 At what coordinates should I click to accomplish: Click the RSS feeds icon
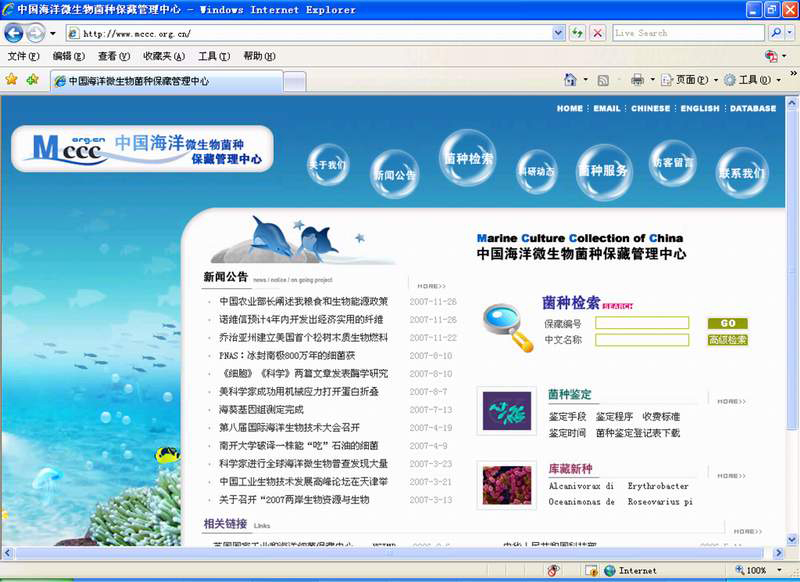[x=603, y=80]
